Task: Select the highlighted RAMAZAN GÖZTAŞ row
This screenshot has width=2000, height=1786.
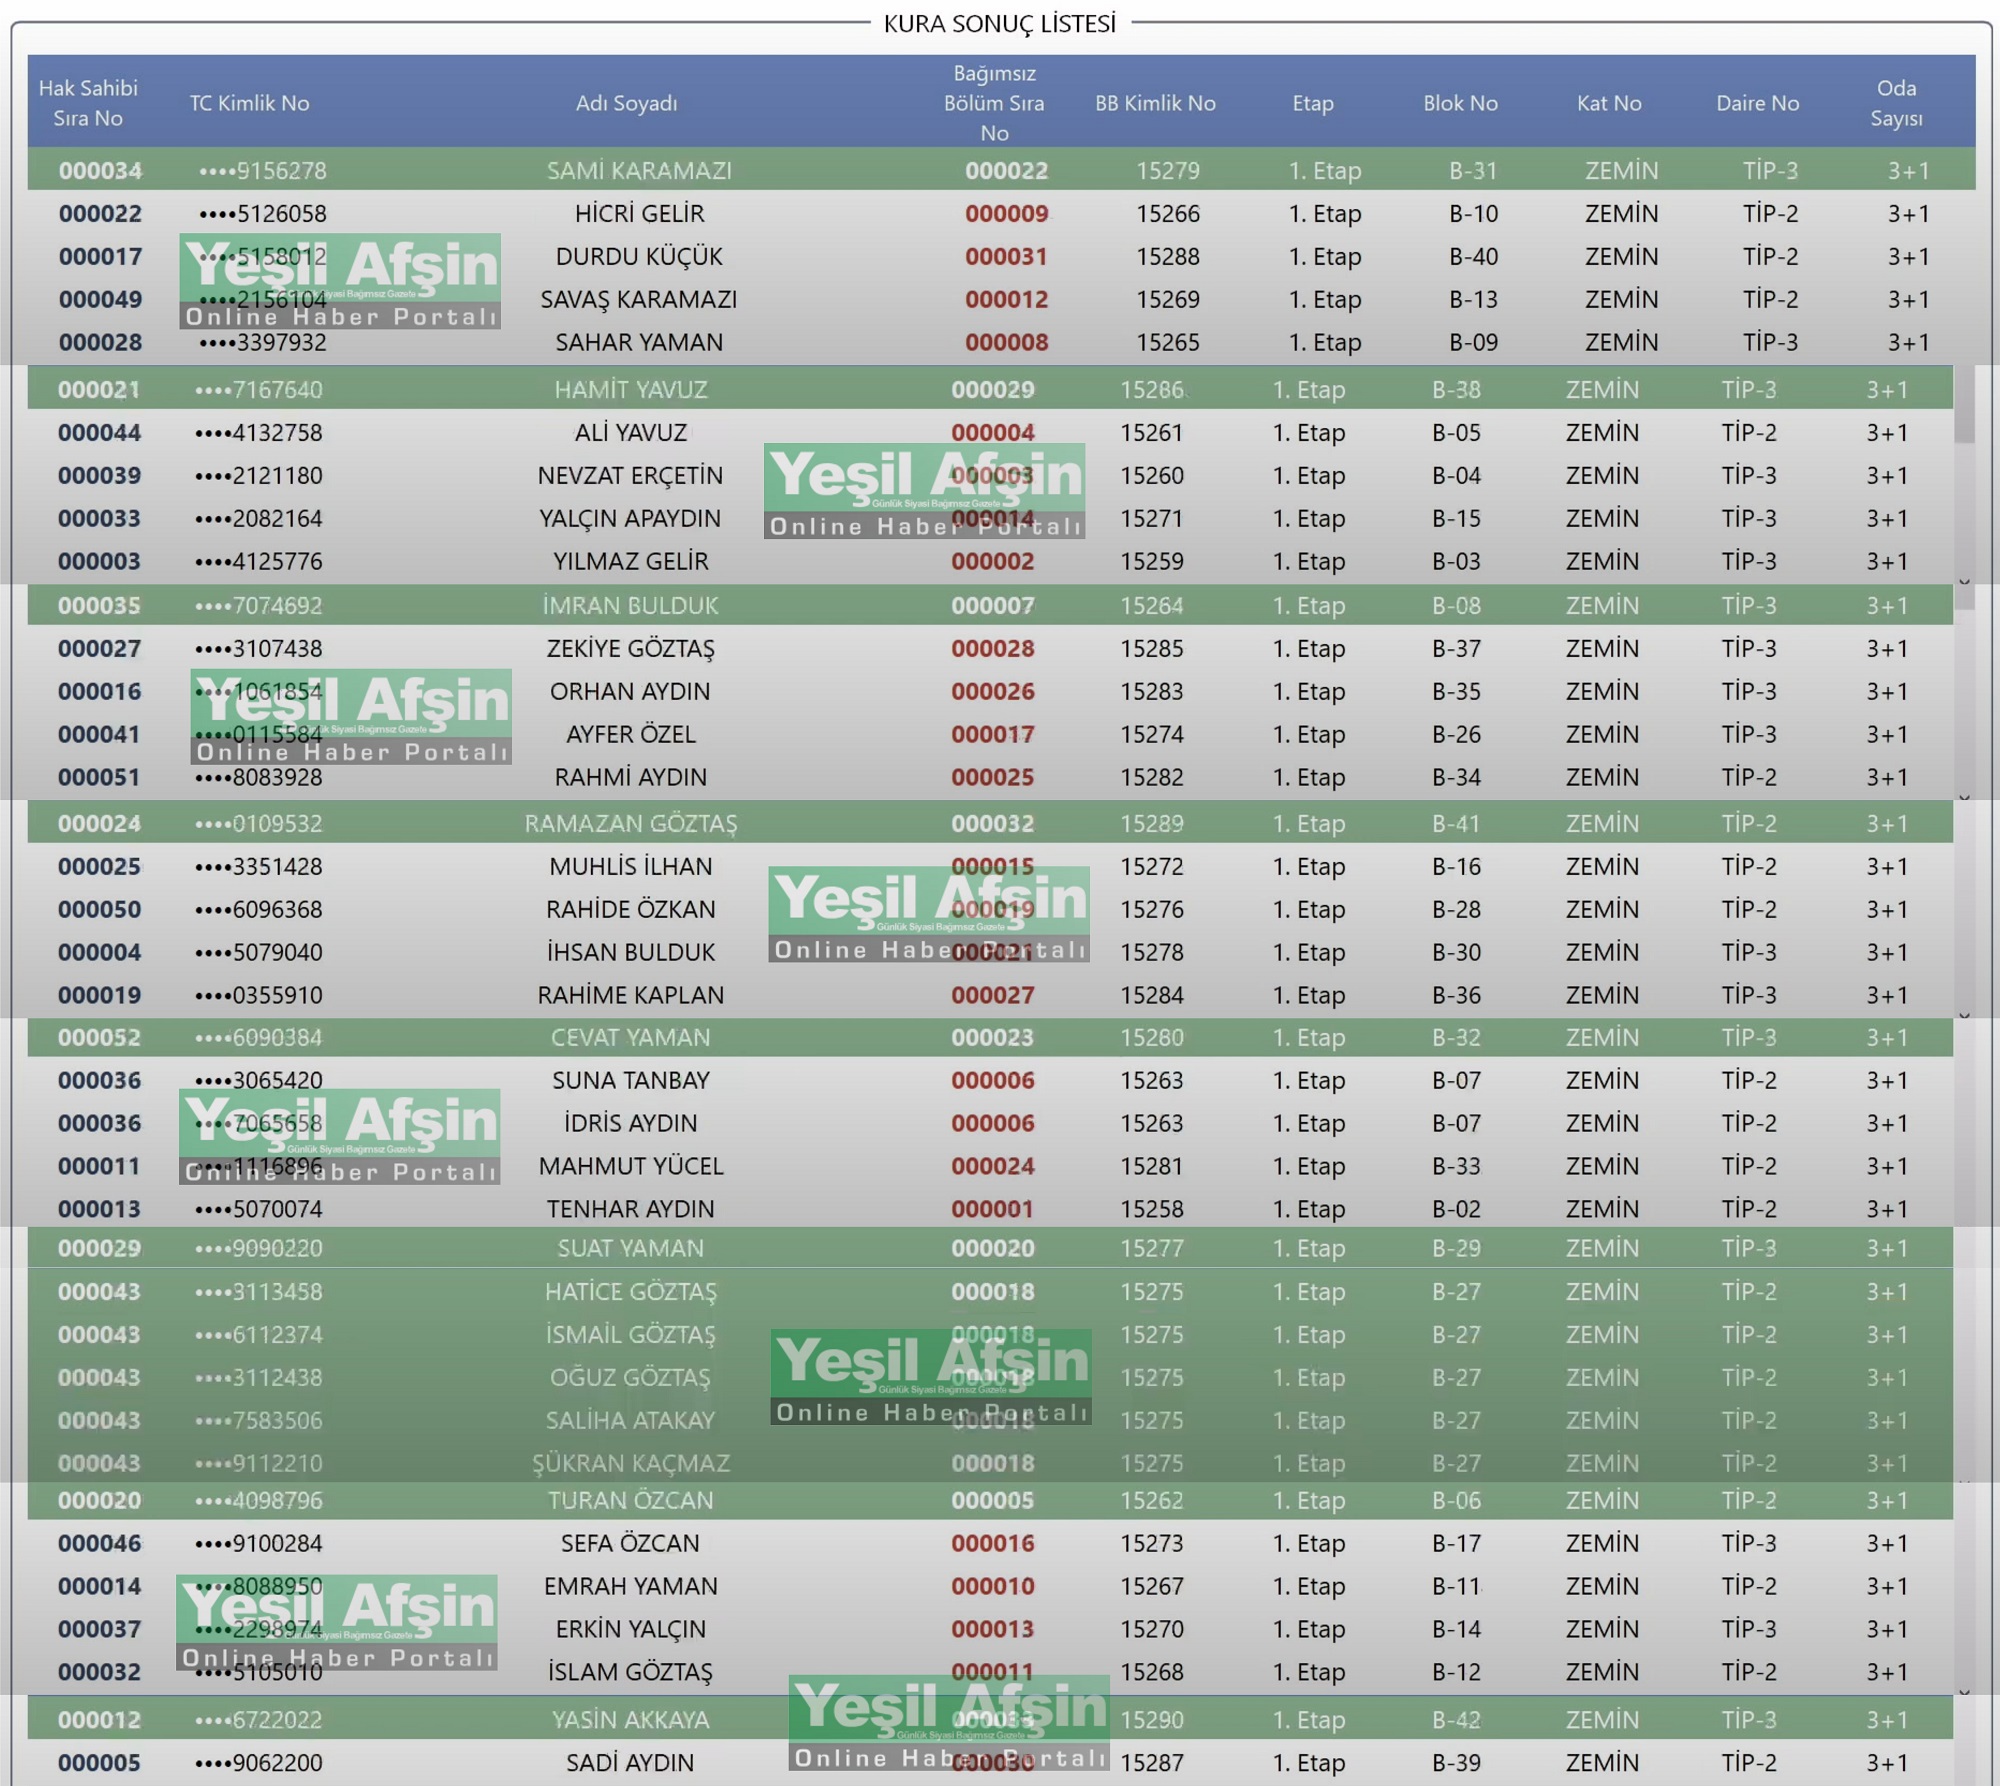Action: click(x=990, y=823)
